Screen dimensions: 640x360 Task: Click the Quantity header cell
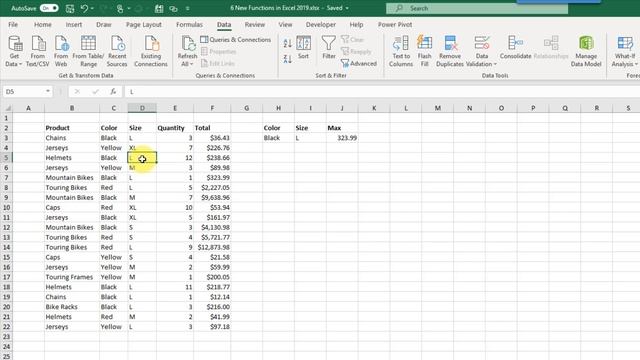175,128
